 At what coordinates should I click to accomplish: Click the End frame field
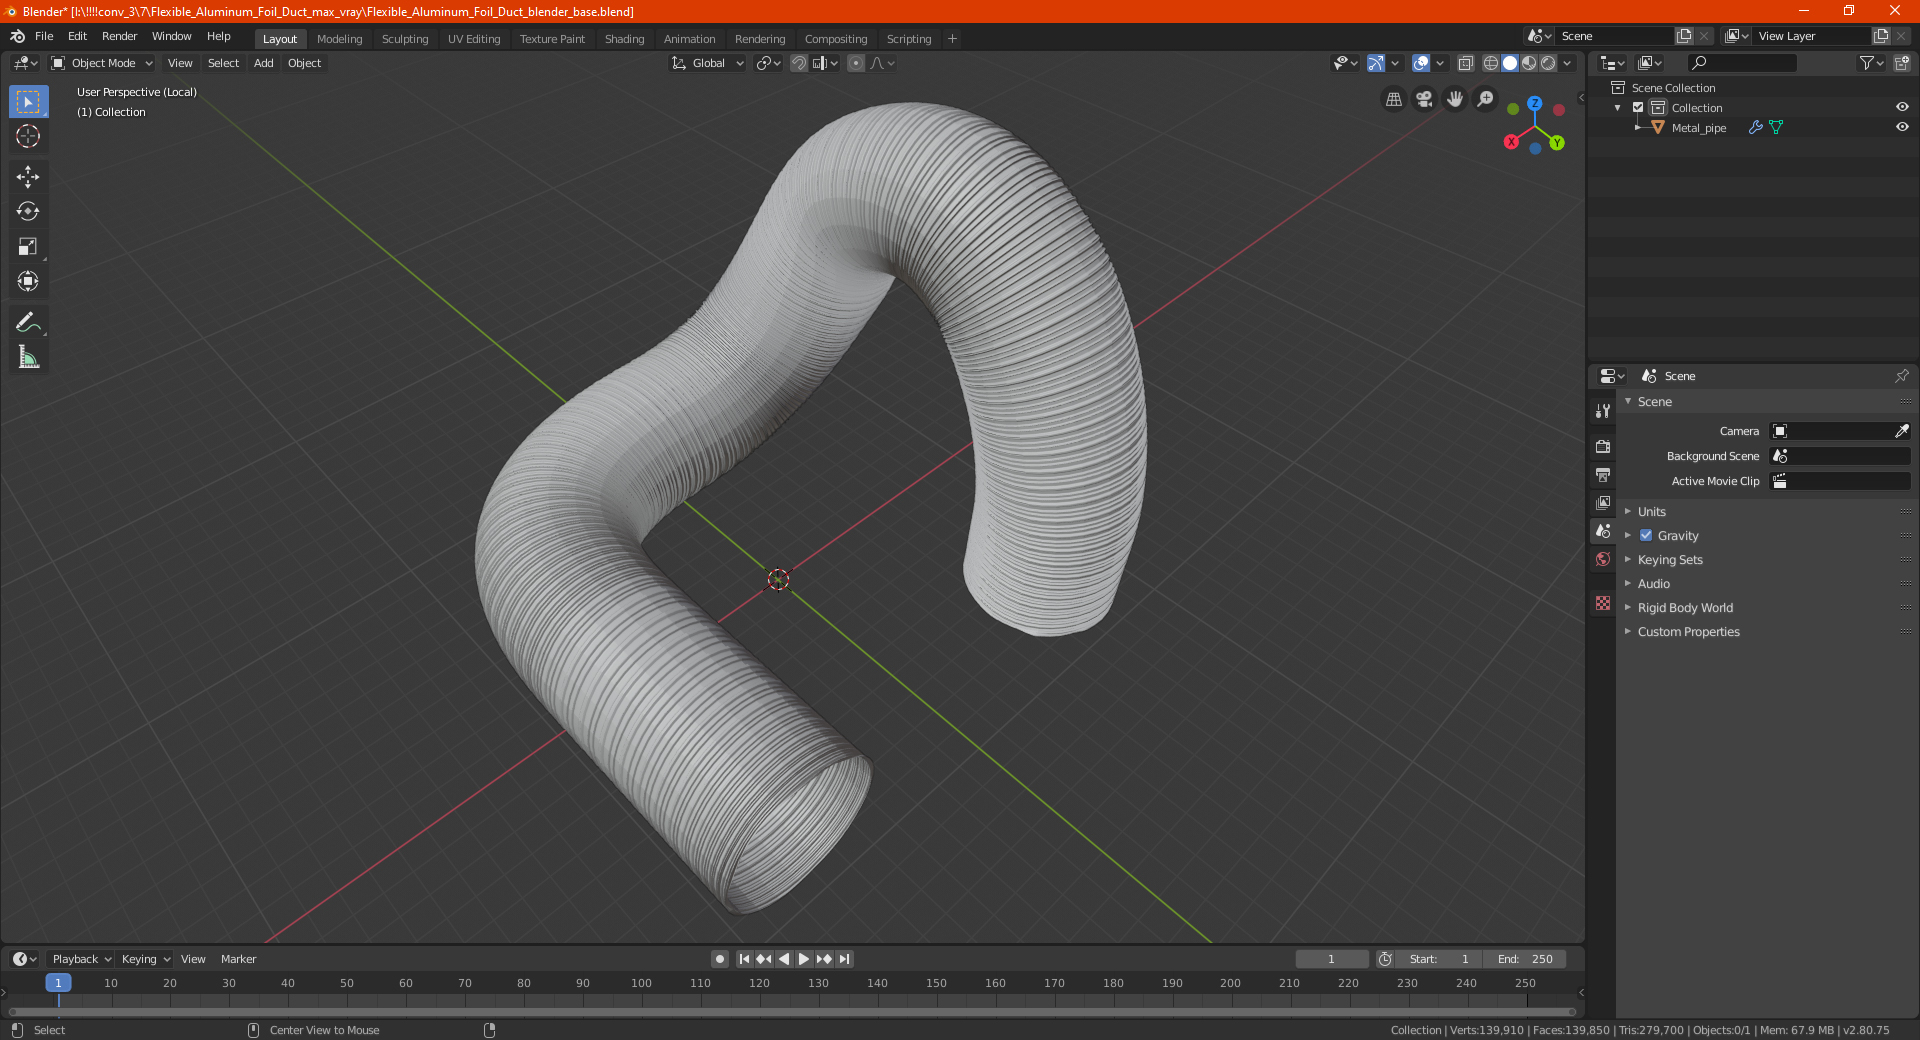point(1524,959)
